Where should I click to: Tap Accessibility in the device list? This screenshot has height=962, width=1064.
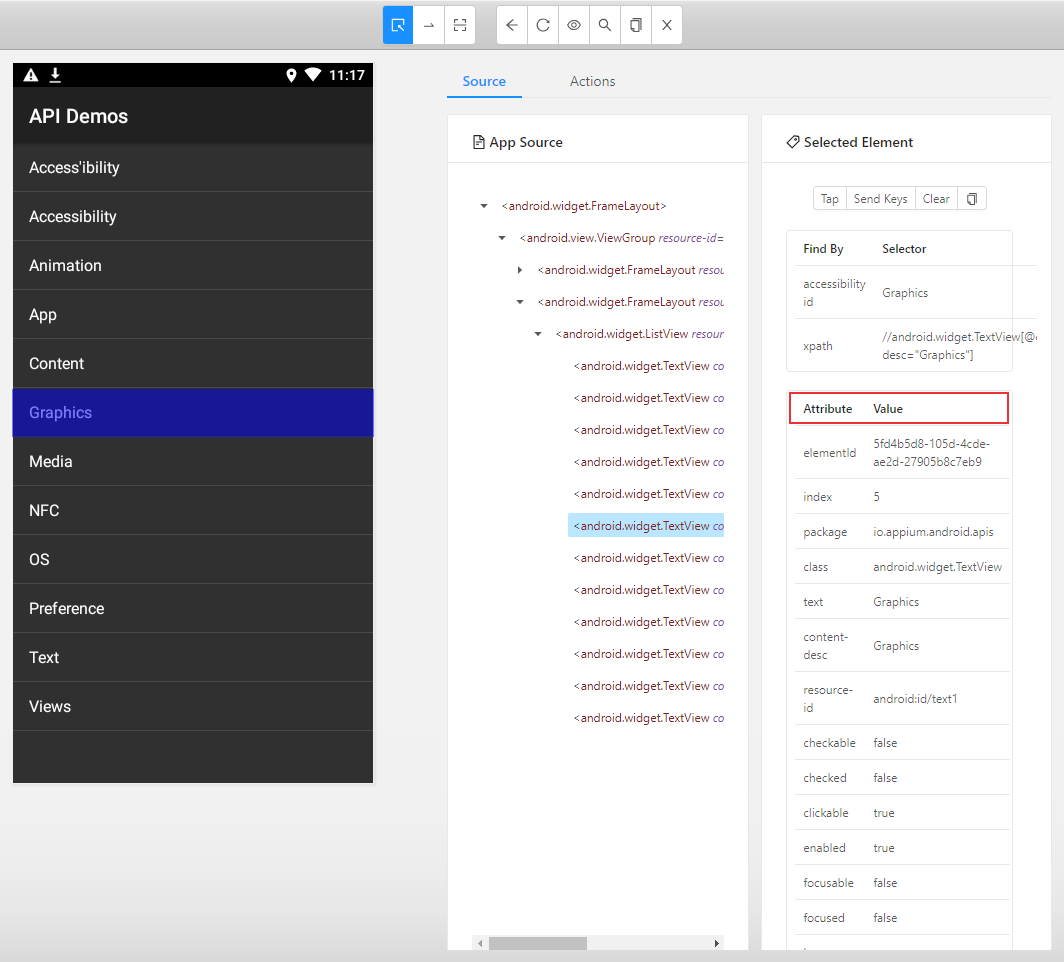click(x=193, y=216)
